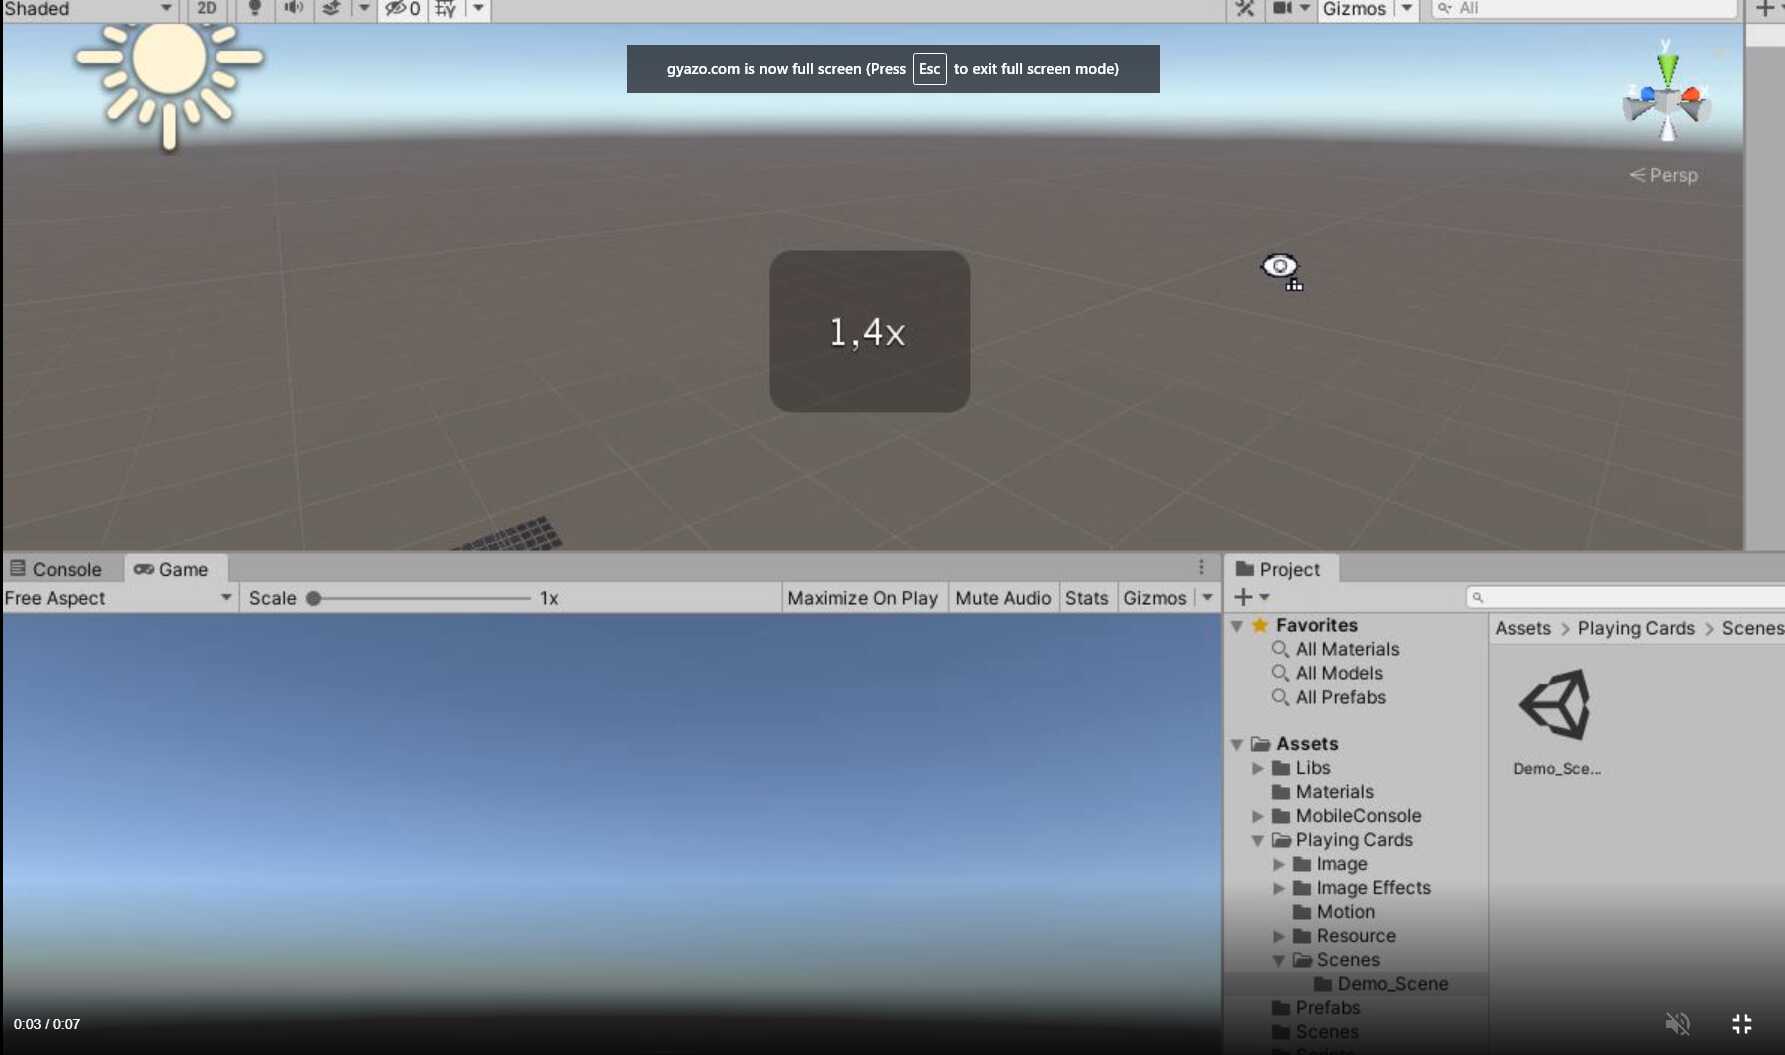Click the Mute Audio button
Screen dimensions: 1785x1055
click(x=1002, y=598)
